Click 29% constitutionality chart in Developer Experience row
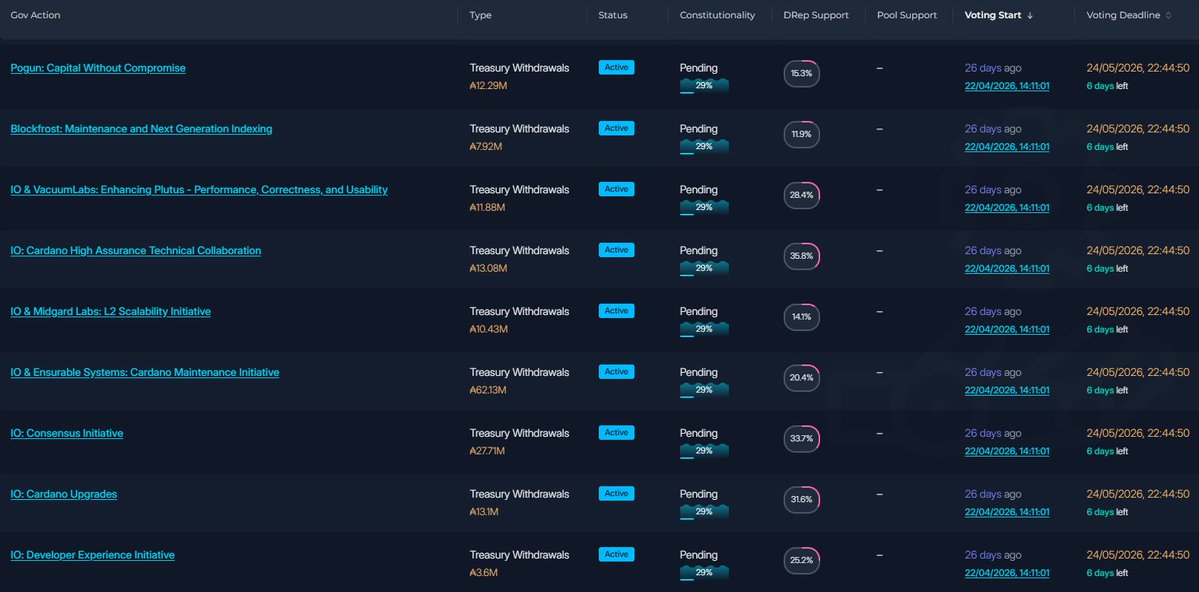 (x=704, y=573)
